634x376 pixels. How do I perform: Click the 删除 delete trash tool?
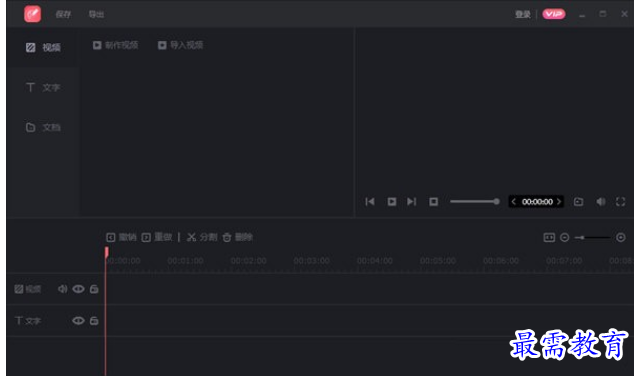pyautogui.click(x=237, y=237)
